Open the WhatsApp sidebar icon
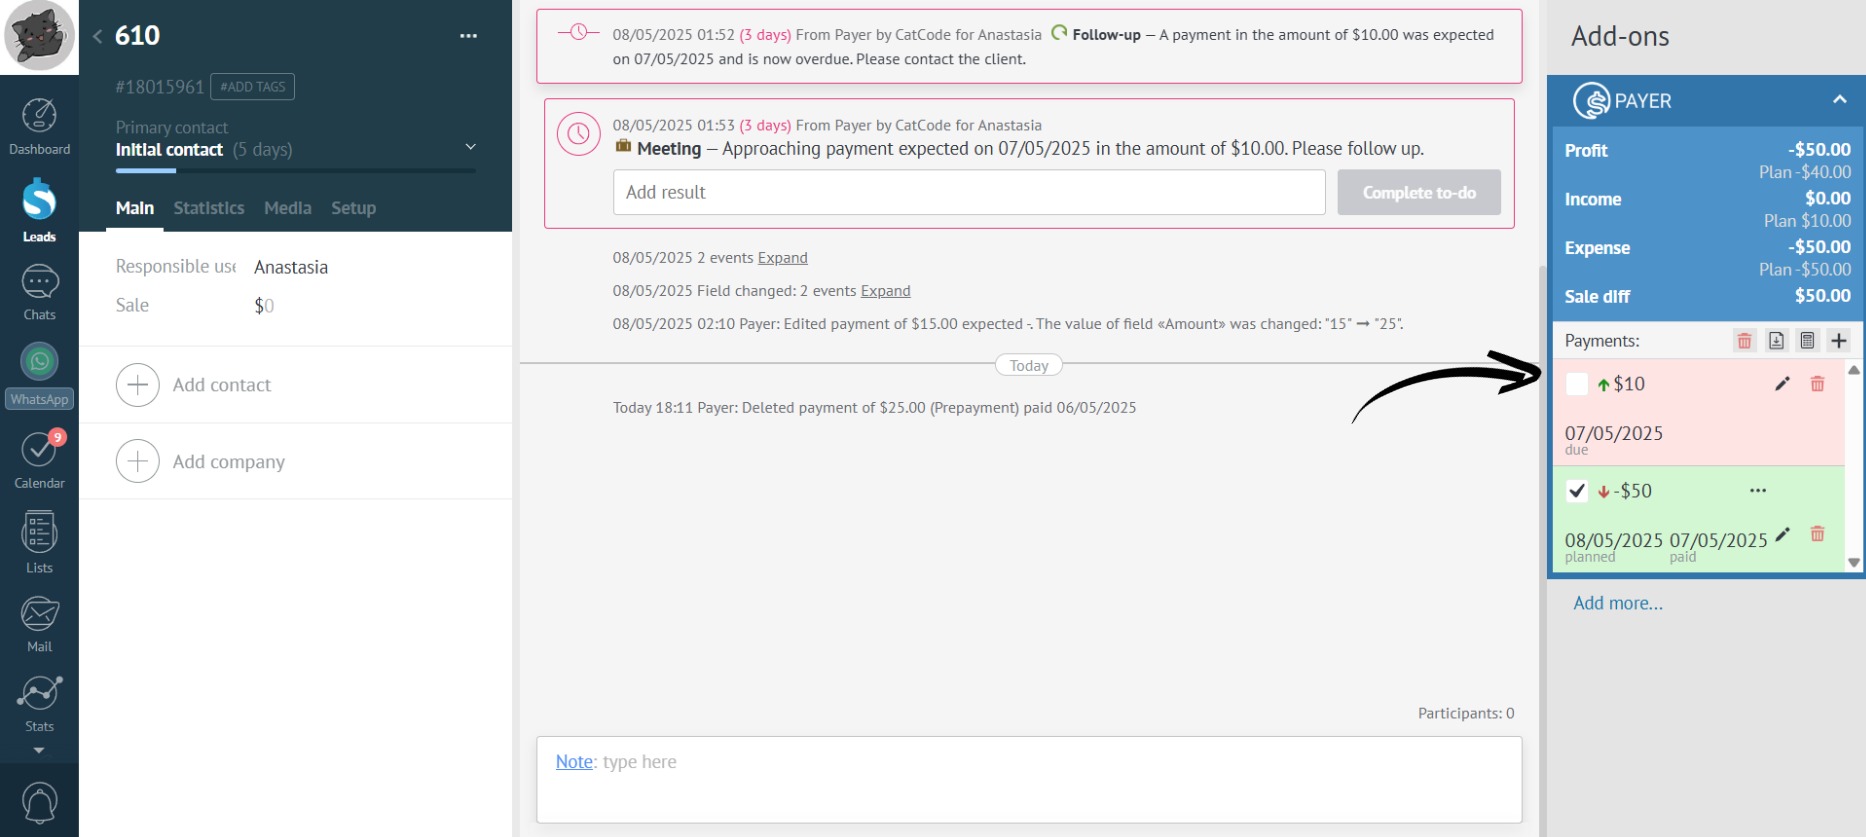The image size is (1866, 837). click(39, 372)
